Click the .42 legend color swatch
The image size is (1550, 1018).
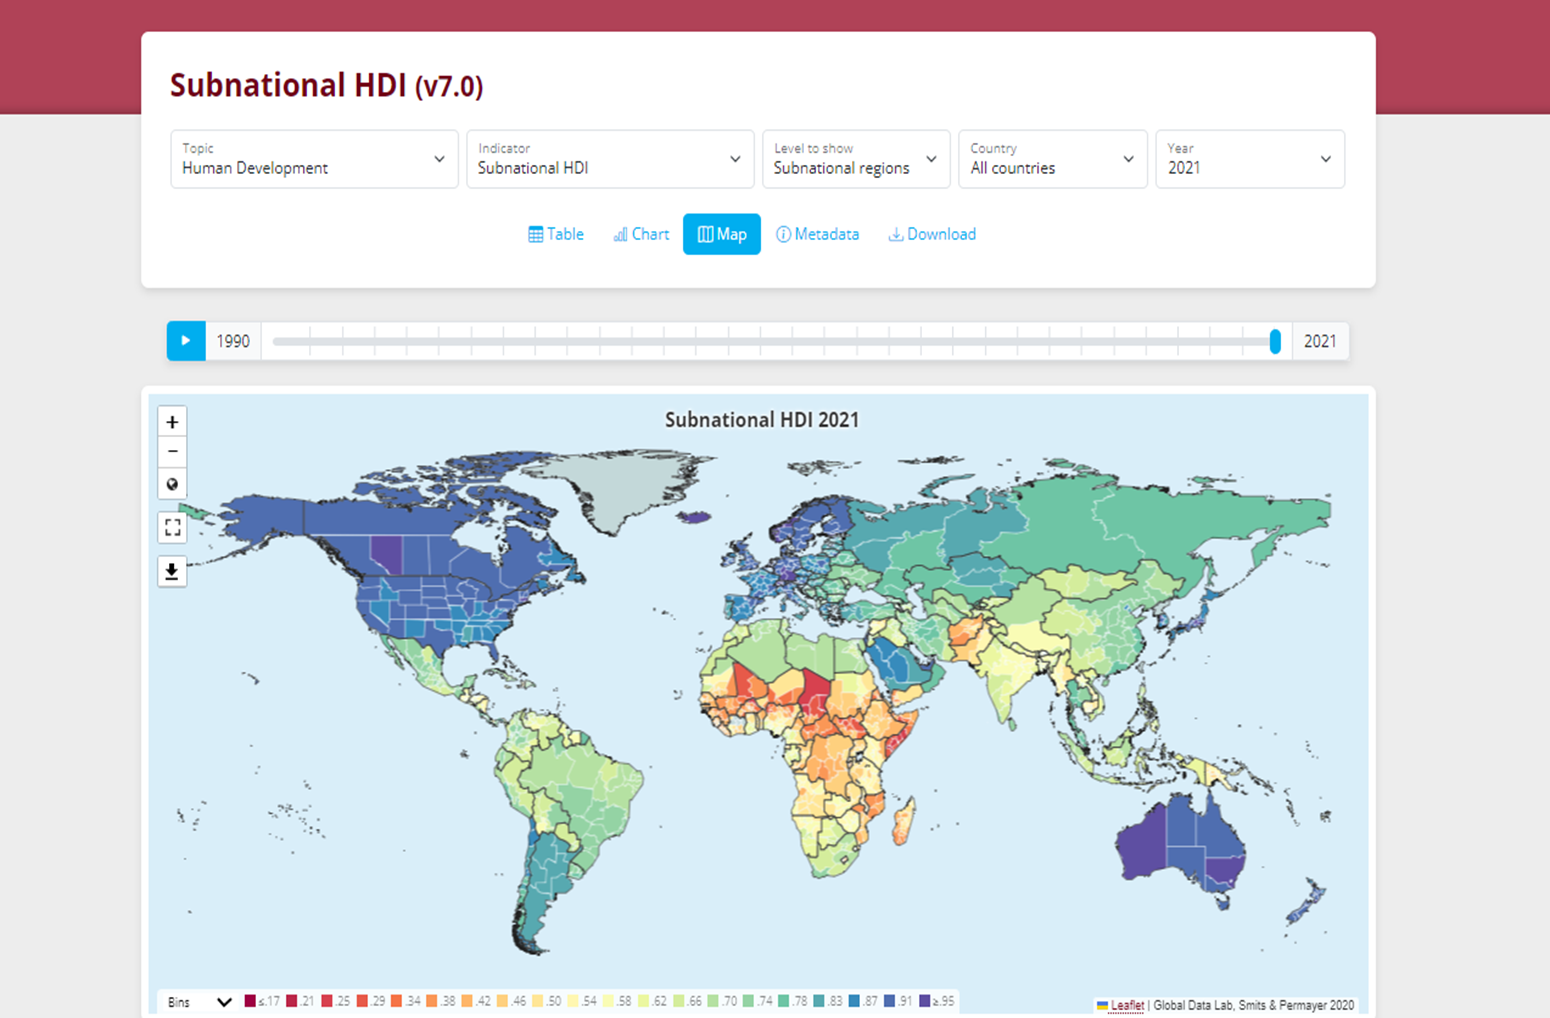coord(467,1001)
